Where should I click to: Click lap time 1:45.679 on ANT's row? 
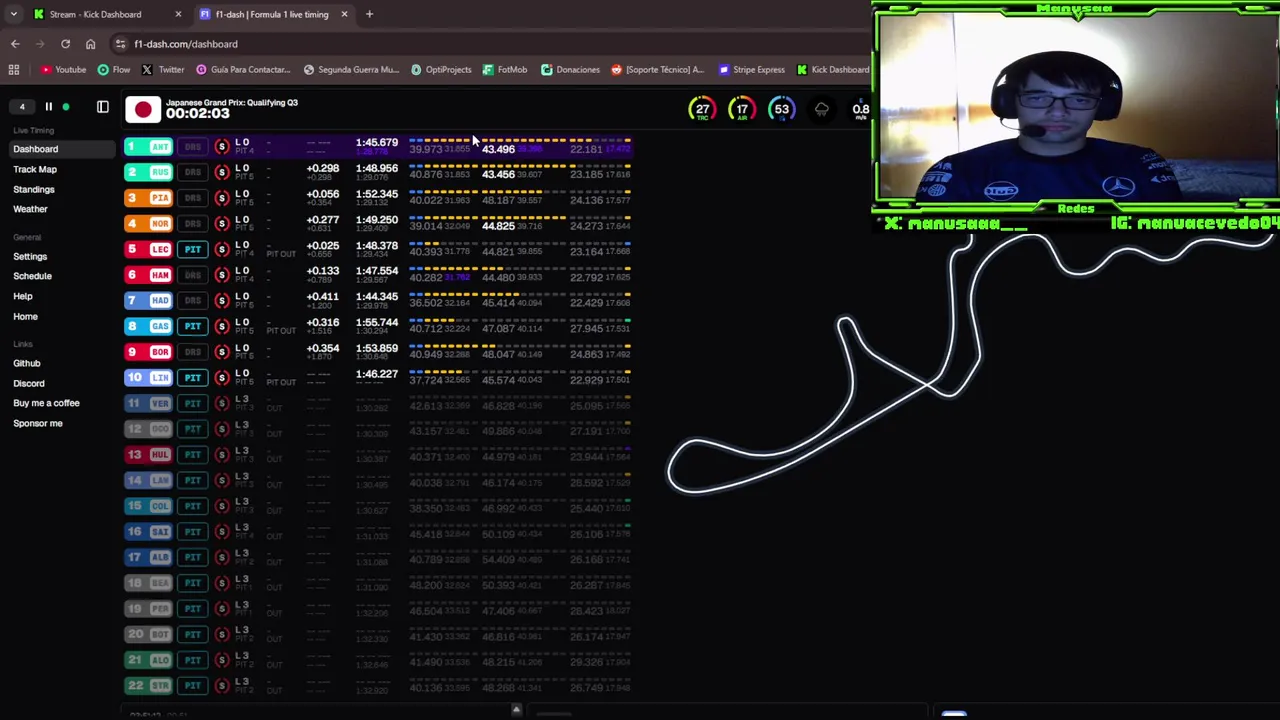tap(377, 143)
